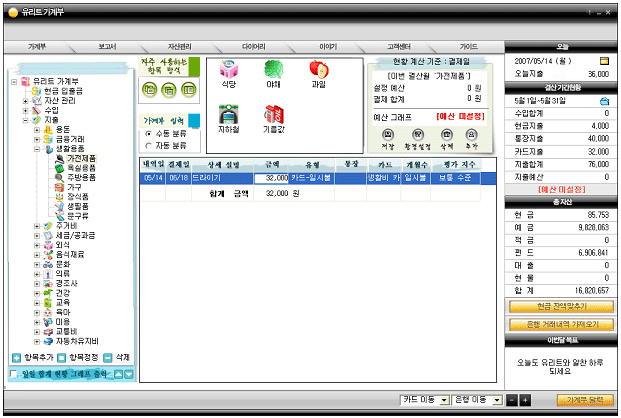Click the 식당 (restaurant) shortcut icon
621x418 pixels.
coord(229,71)
